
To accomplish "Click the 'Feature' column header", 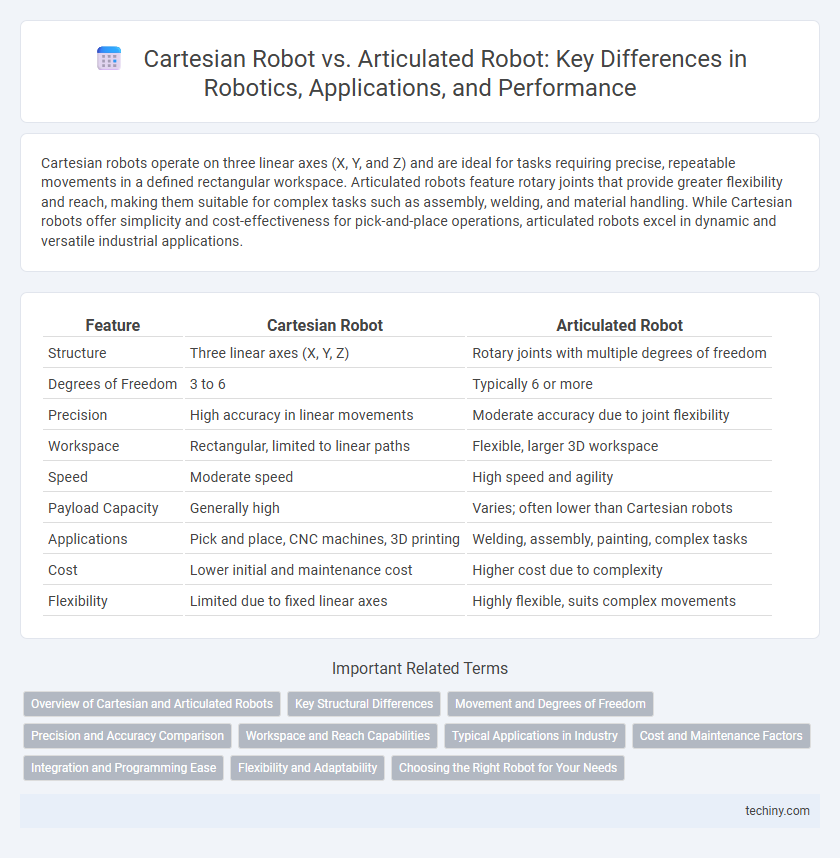I will [113, 325].
